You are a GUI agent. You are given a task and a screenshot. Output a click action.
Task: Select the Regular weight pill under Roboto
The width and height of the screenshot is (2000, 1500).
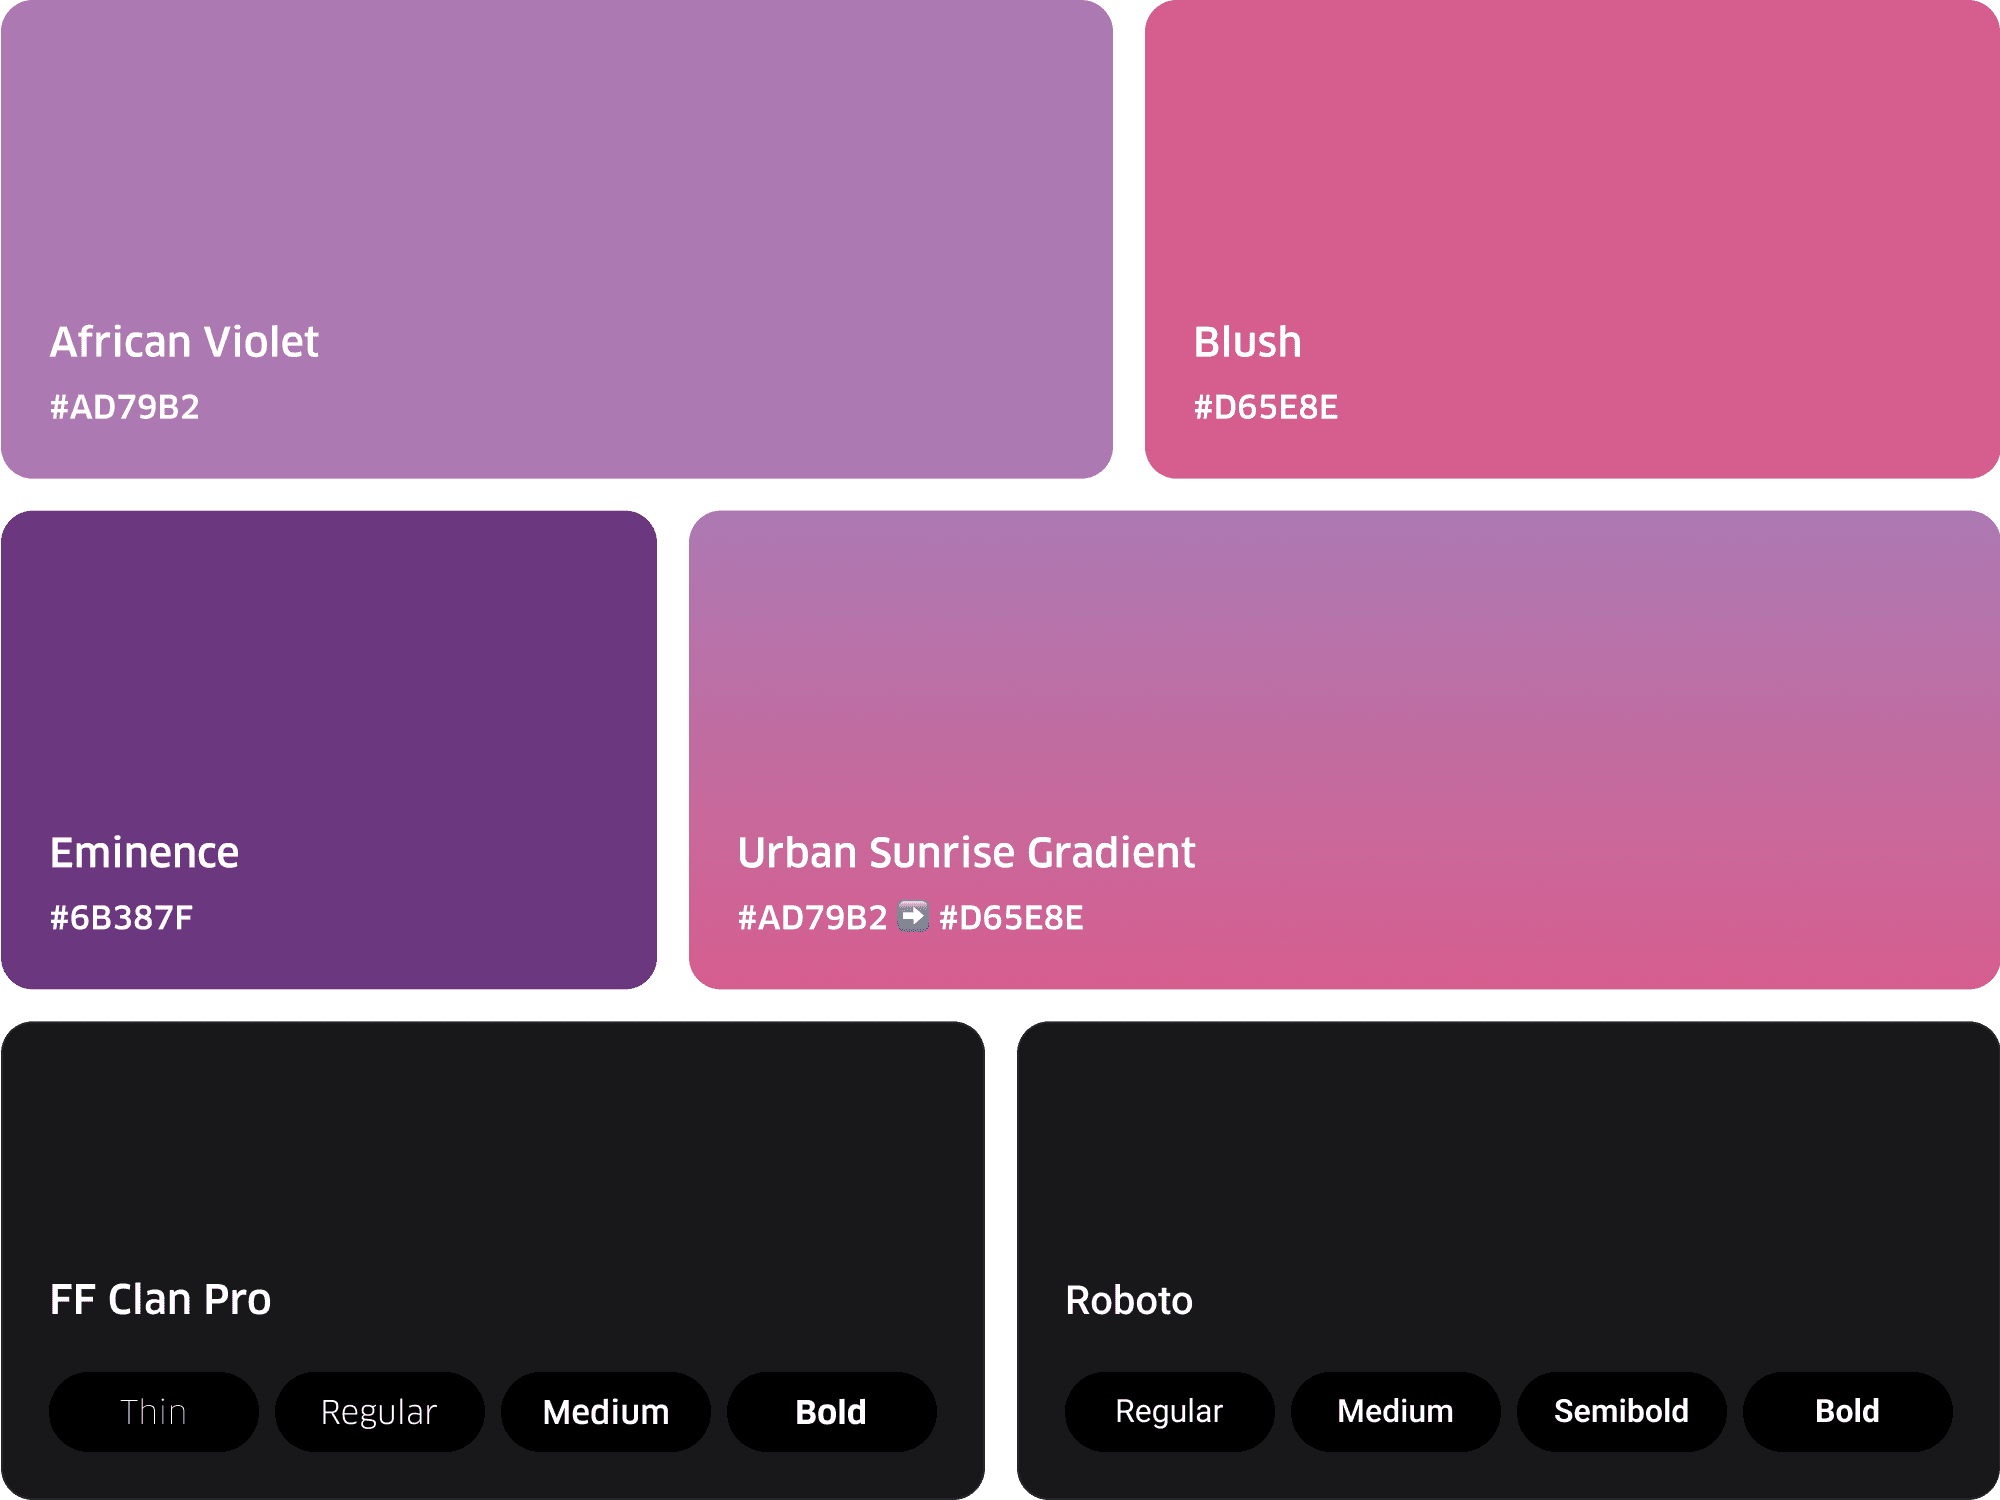[1169, 1411]
